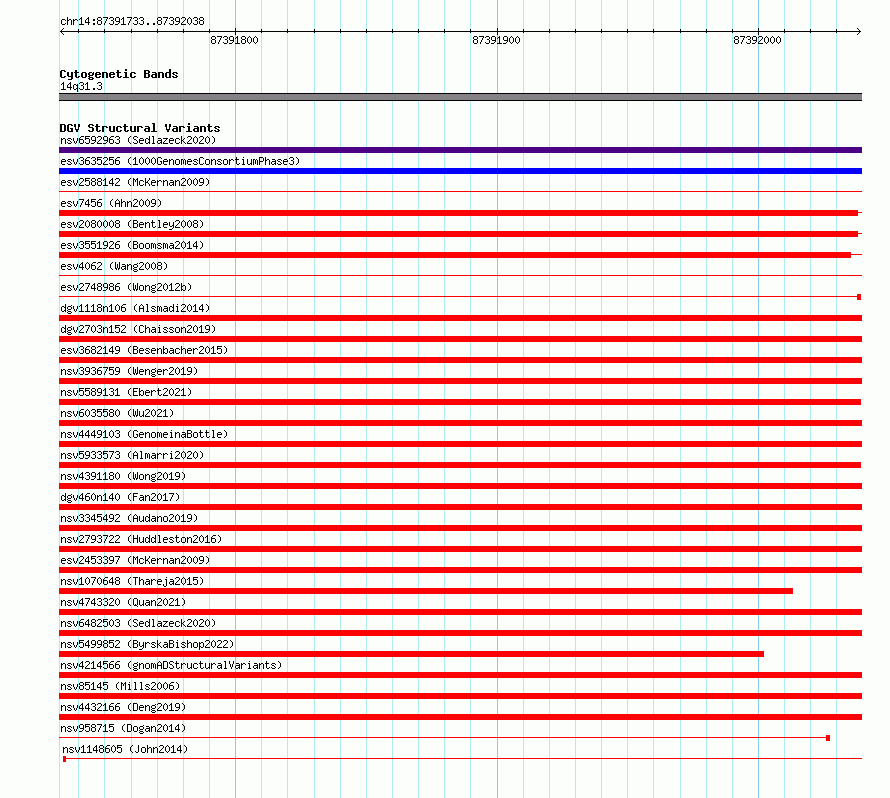This screenshot has height=798, width=890.
Task: Open nsv85145 (Mills2006) variant
Action: pos(120,686)
